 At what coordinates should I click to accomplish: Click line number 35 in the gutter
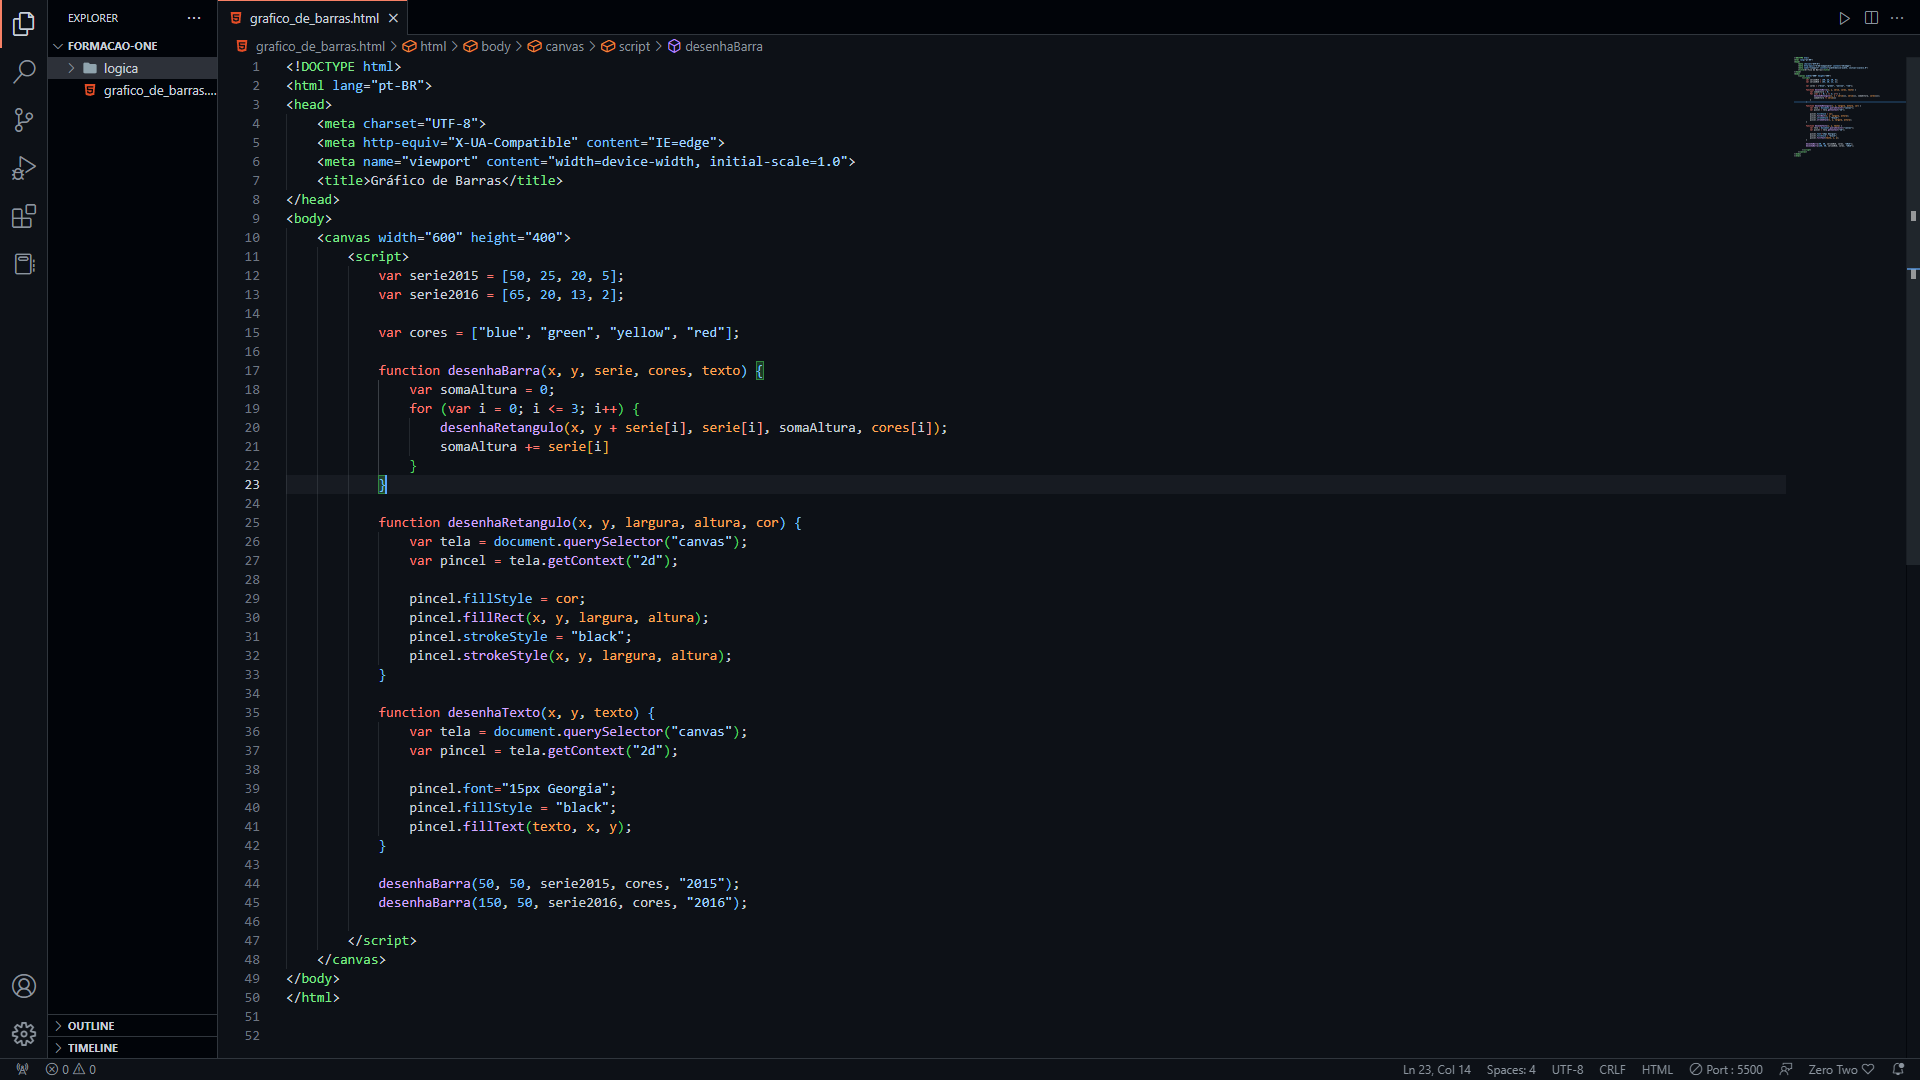pyautogui.click(x=252, y=712)
